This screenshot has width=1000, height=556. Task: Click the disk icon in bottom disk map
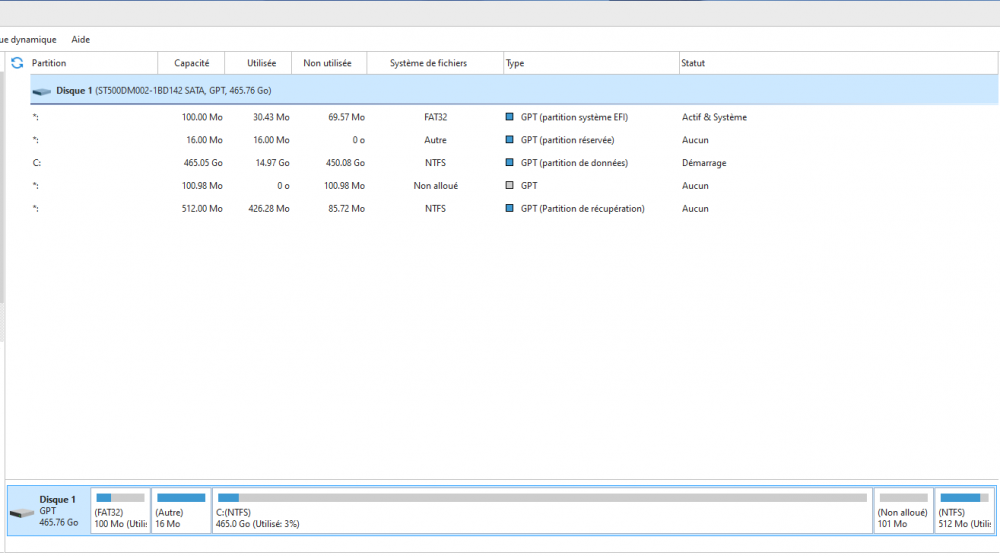21,513
